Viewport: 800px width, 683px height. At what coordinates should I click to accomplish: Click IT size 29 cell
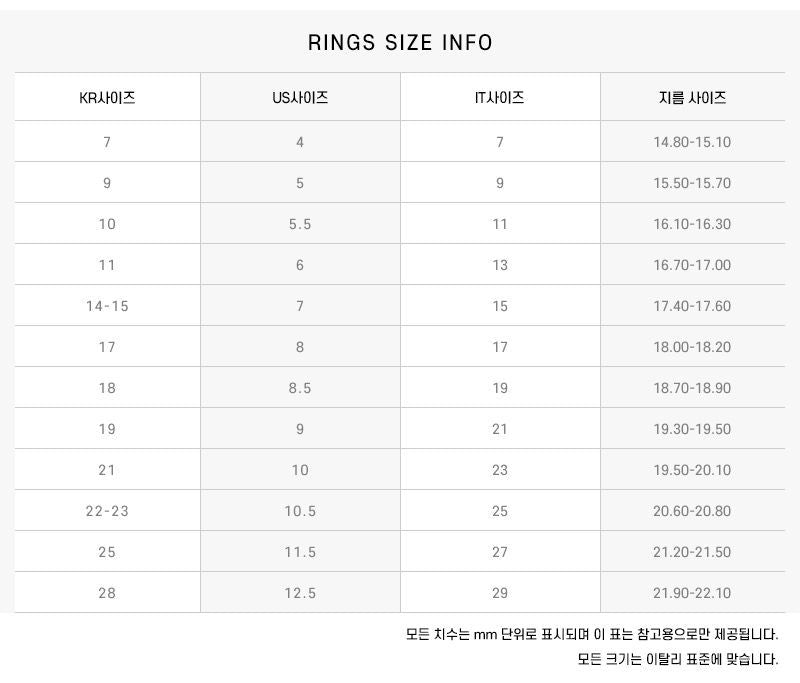(x=500, y=593)
